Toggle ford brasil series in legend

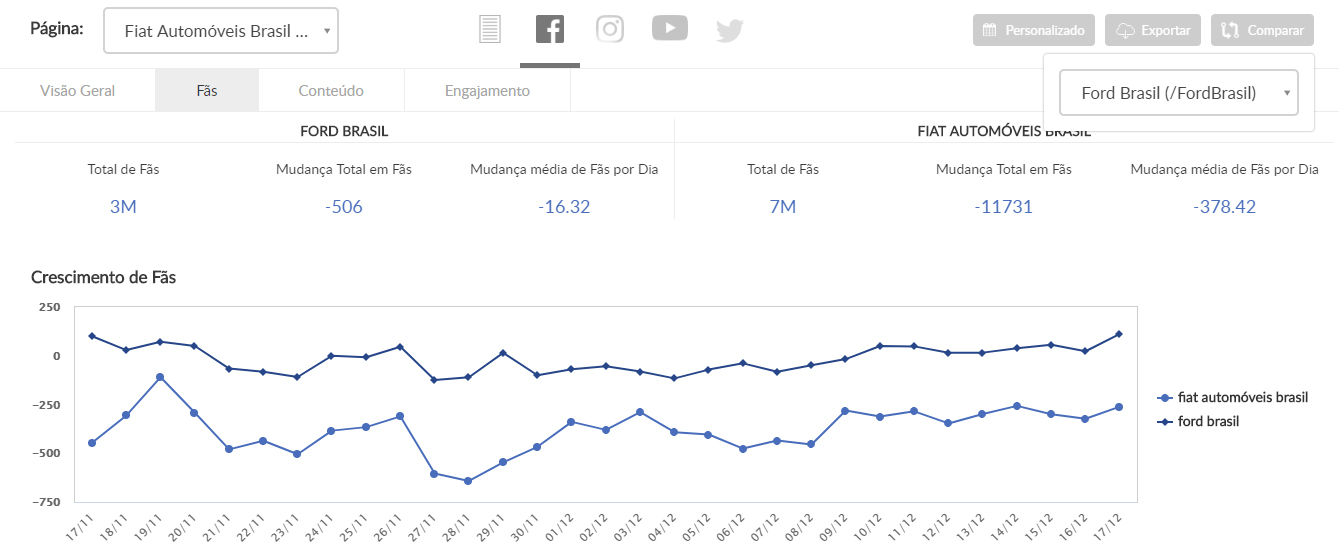click(x=1207, y=421)
